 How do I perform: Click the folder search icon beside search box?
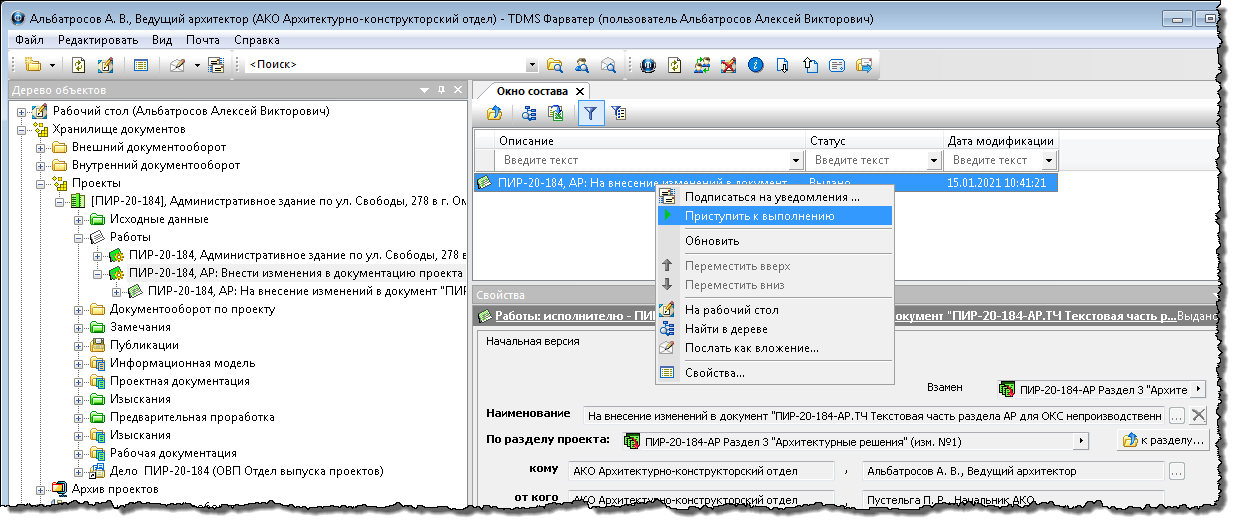click(555, 65)
